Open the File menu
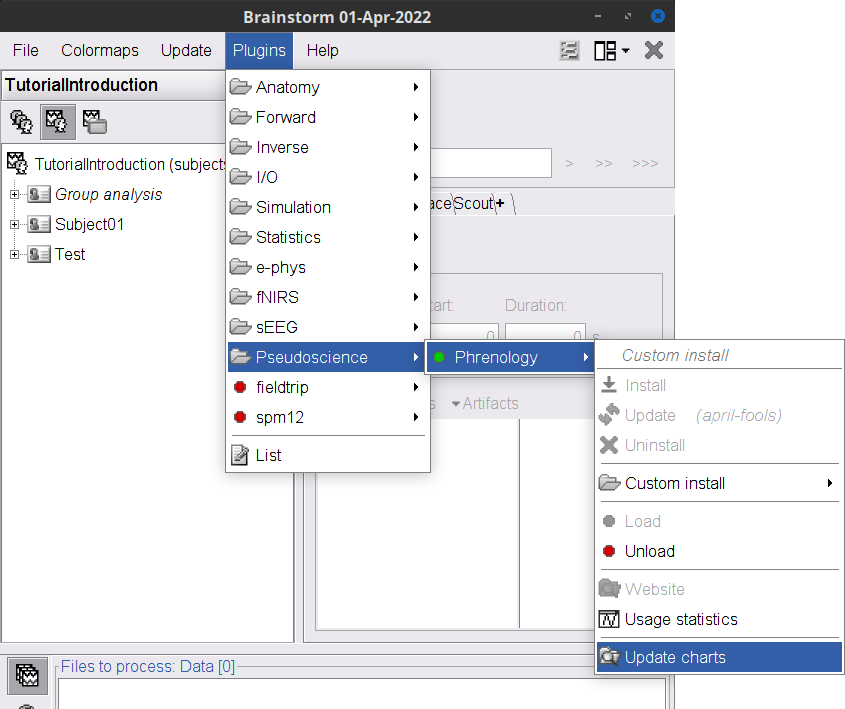The height and width of the screenshot is (709, 845). pyautogui.click(x=26, y=50)
